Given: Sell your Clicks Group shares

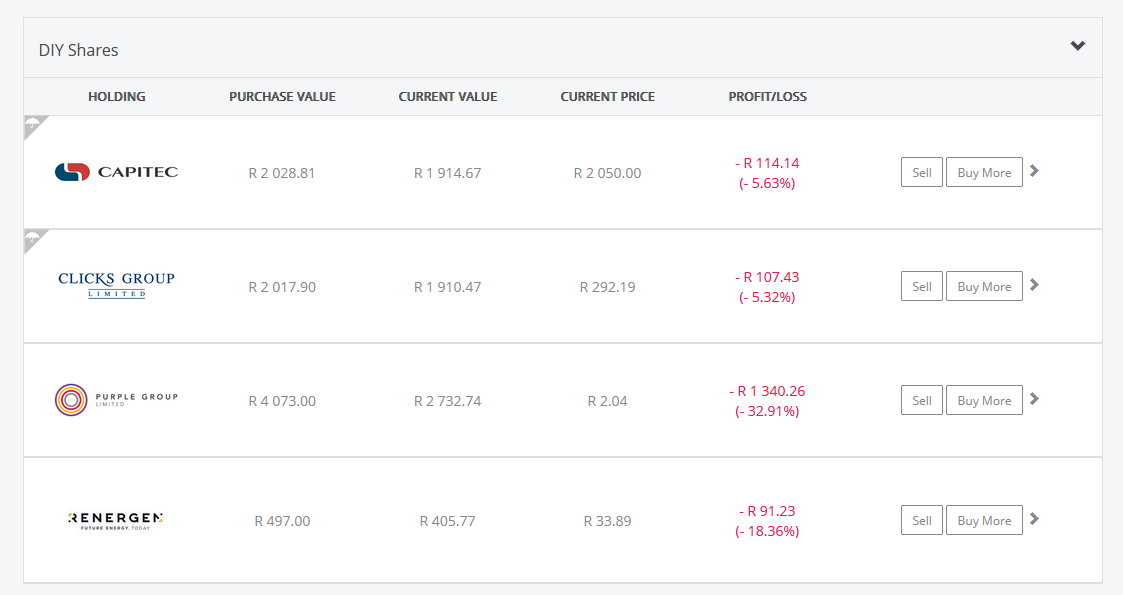Looking at the screenshot, I should coord(920,286).
